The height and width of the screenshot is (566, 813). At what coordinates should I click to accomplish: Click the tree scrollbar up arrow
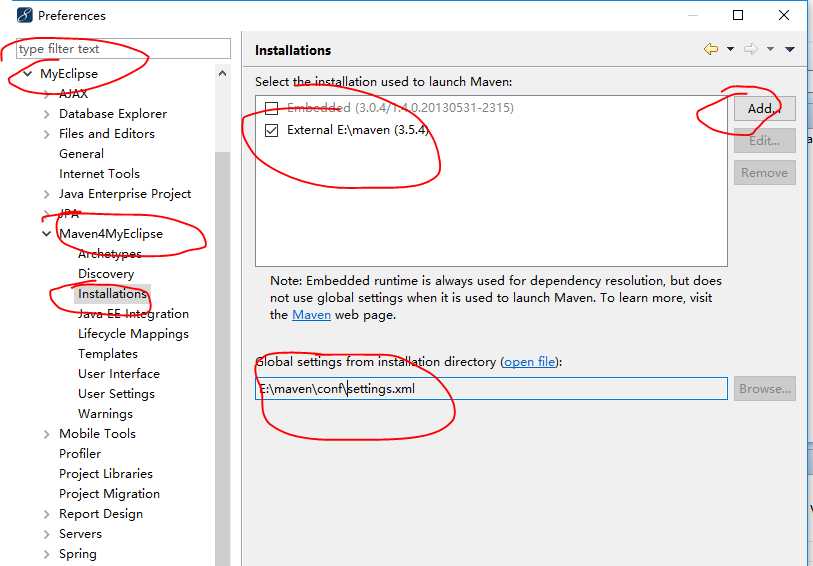click(222, 74)
